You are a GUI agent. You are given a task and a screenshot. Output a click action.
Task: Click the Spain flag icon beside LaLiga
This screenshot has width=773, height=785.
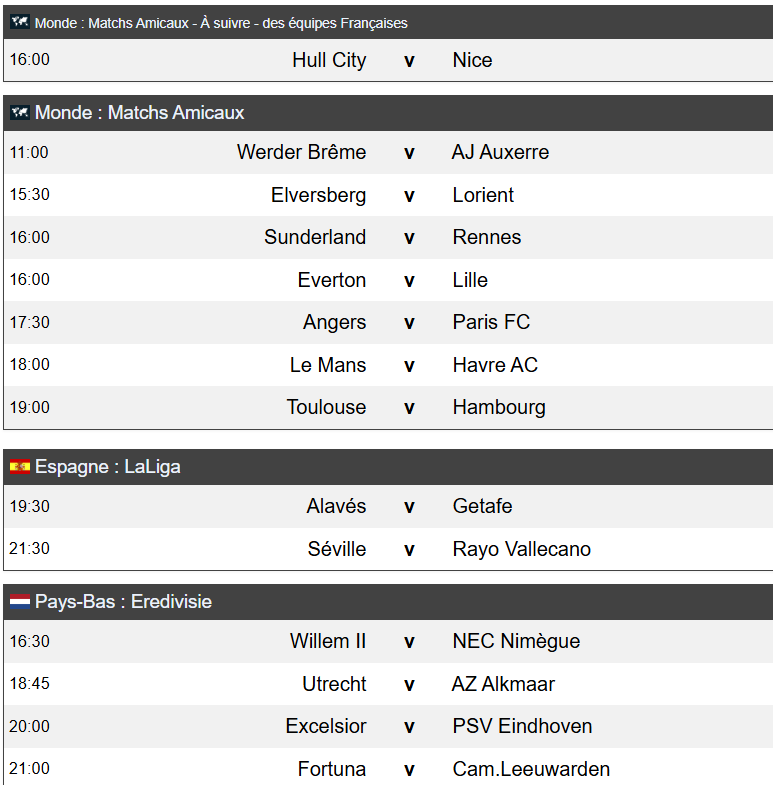click(20, 467)
